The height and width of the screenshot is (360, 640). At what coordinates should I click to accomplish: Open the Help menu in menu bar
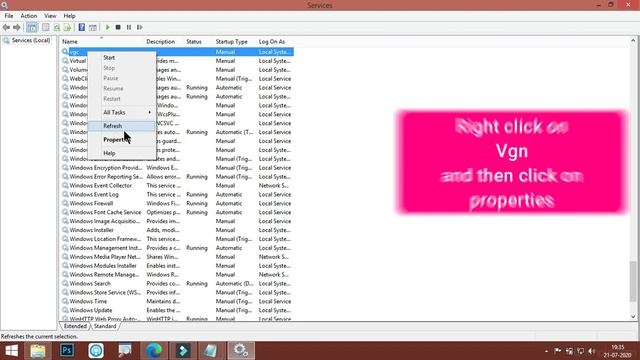pos(69,16)
